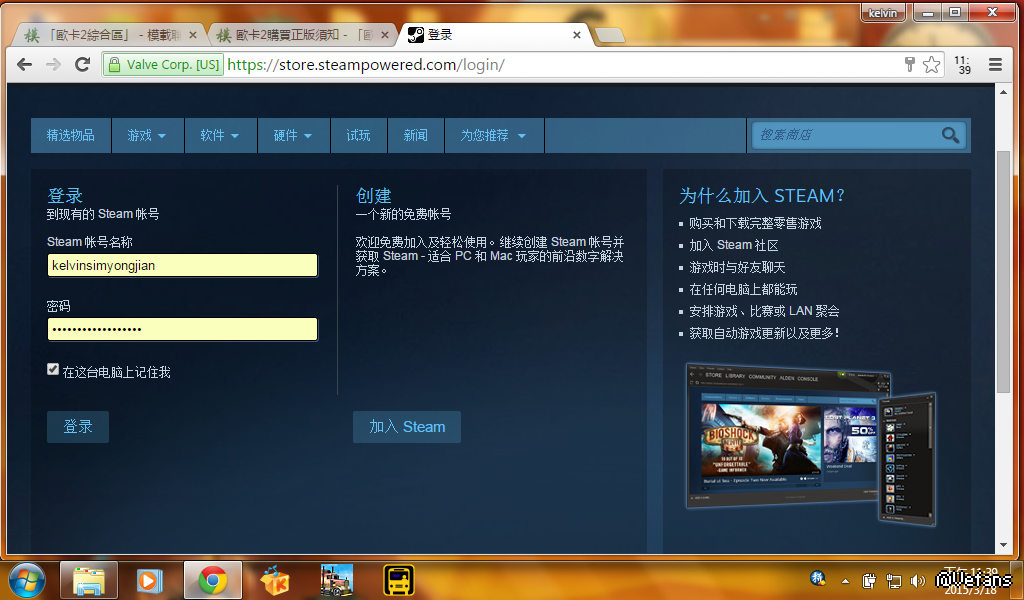Bookmark this page with the star icon
Viewport: 1024px width, 600px height.
[x=931, y=64]
